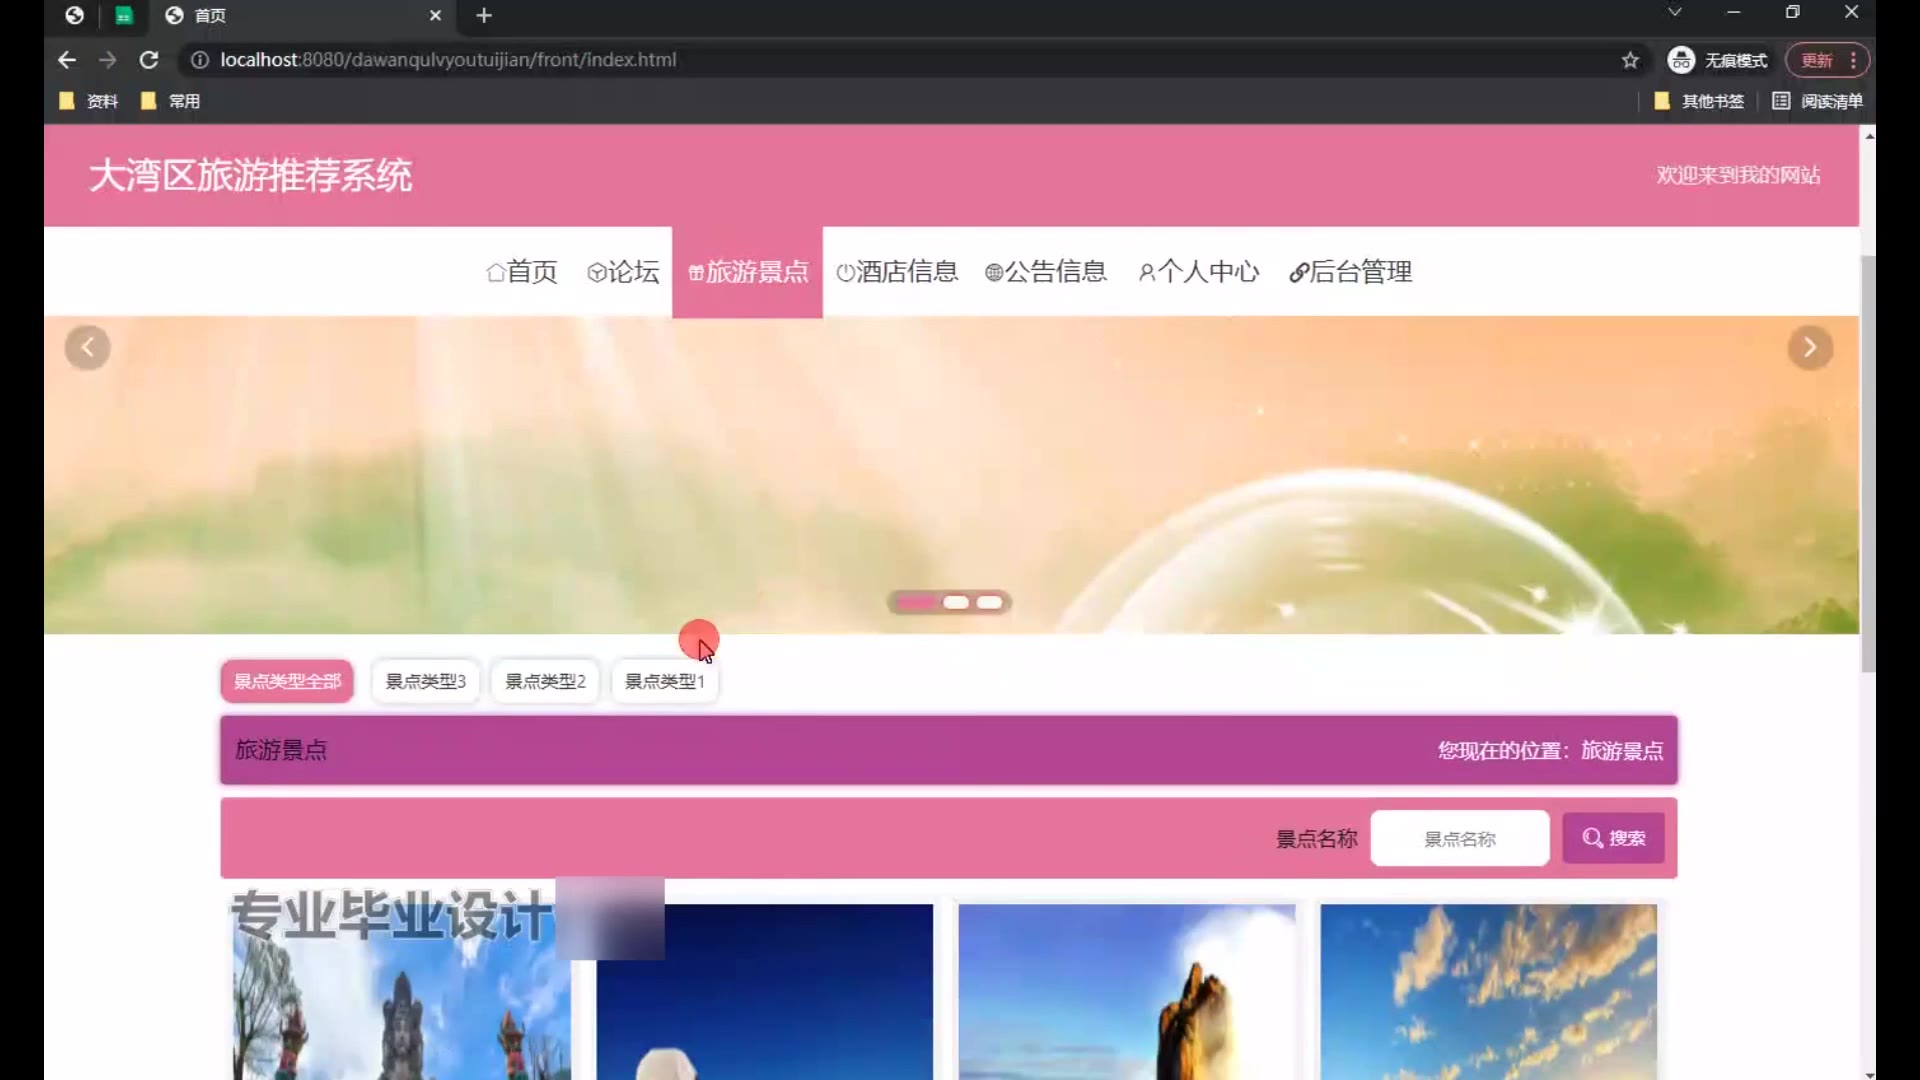The height and width of the screenshot is (1080, 1920).
Task: Open the 论坛 navigation item
Action: pyautogui.click(x=623, y=272)
